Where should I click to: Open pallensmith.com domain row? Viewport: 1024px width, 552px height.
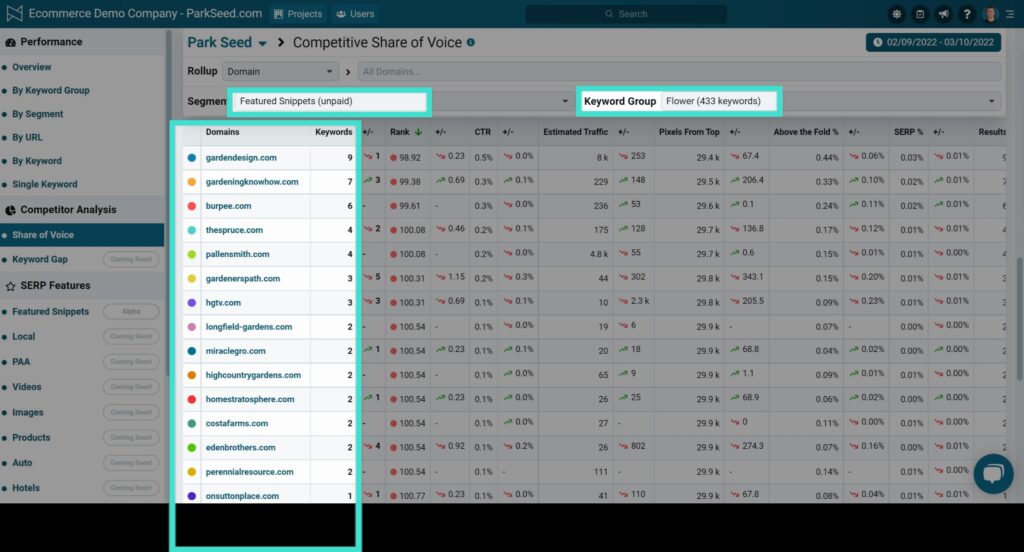click(238, 254)
